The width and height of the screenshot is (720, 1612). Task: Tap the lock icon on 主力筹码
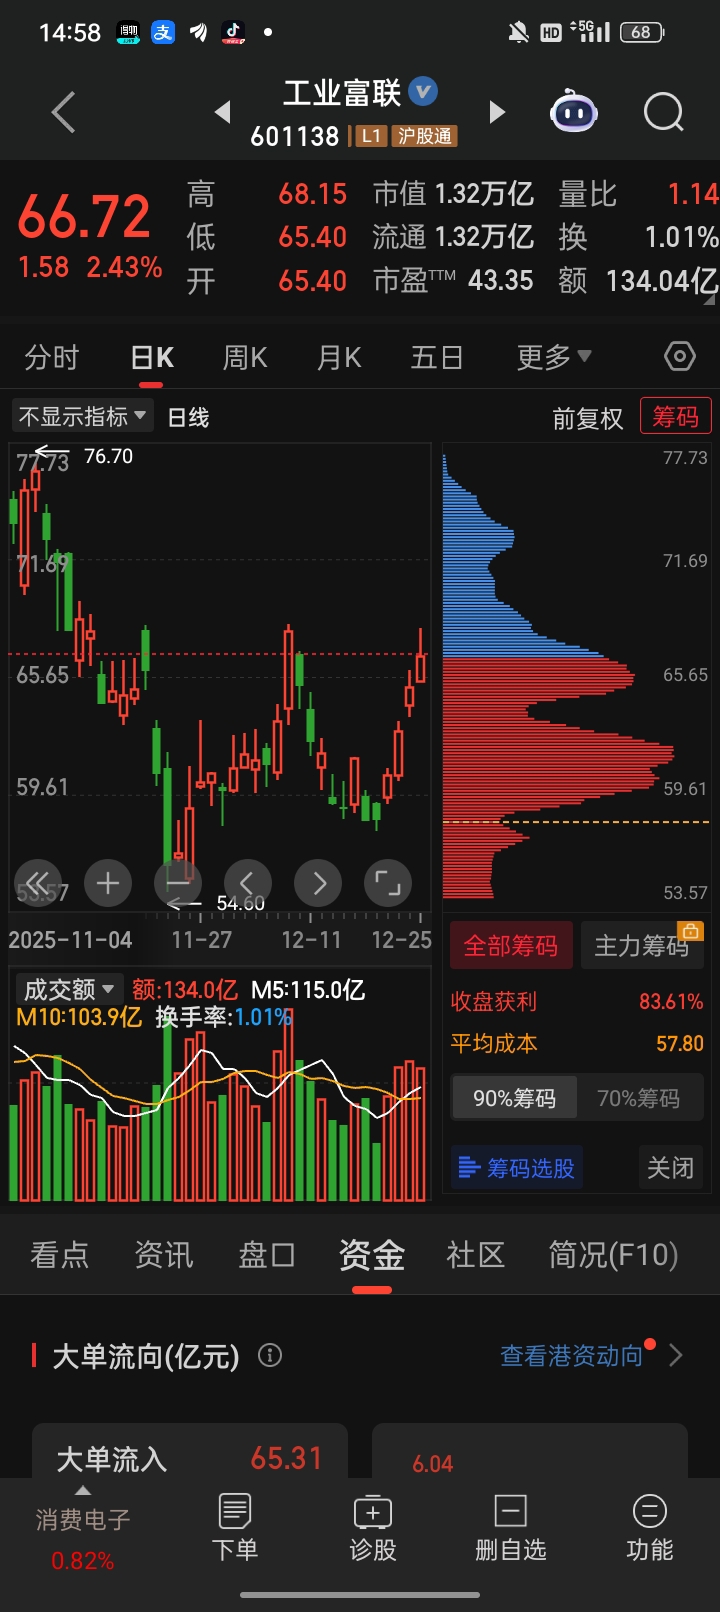click(691, 931)
